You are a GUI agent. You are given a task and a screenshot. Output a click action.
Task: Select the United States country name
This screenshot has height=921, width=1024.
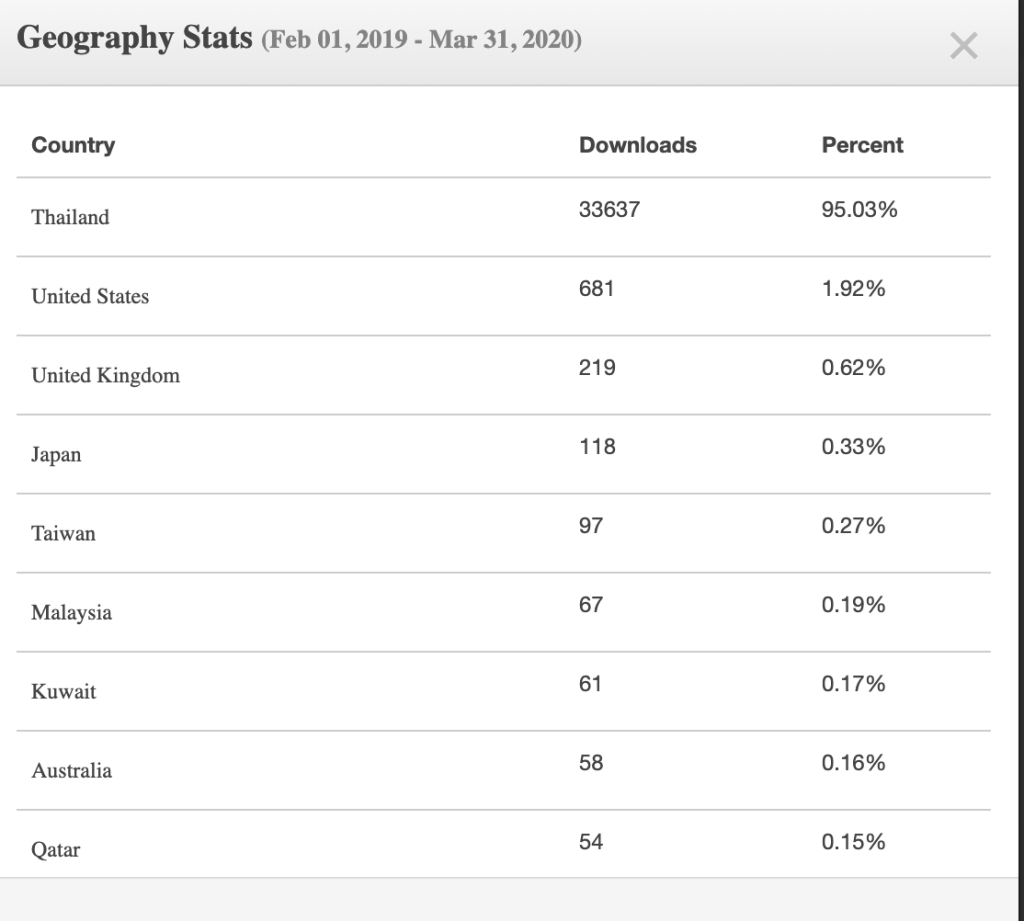click(90, 296)
